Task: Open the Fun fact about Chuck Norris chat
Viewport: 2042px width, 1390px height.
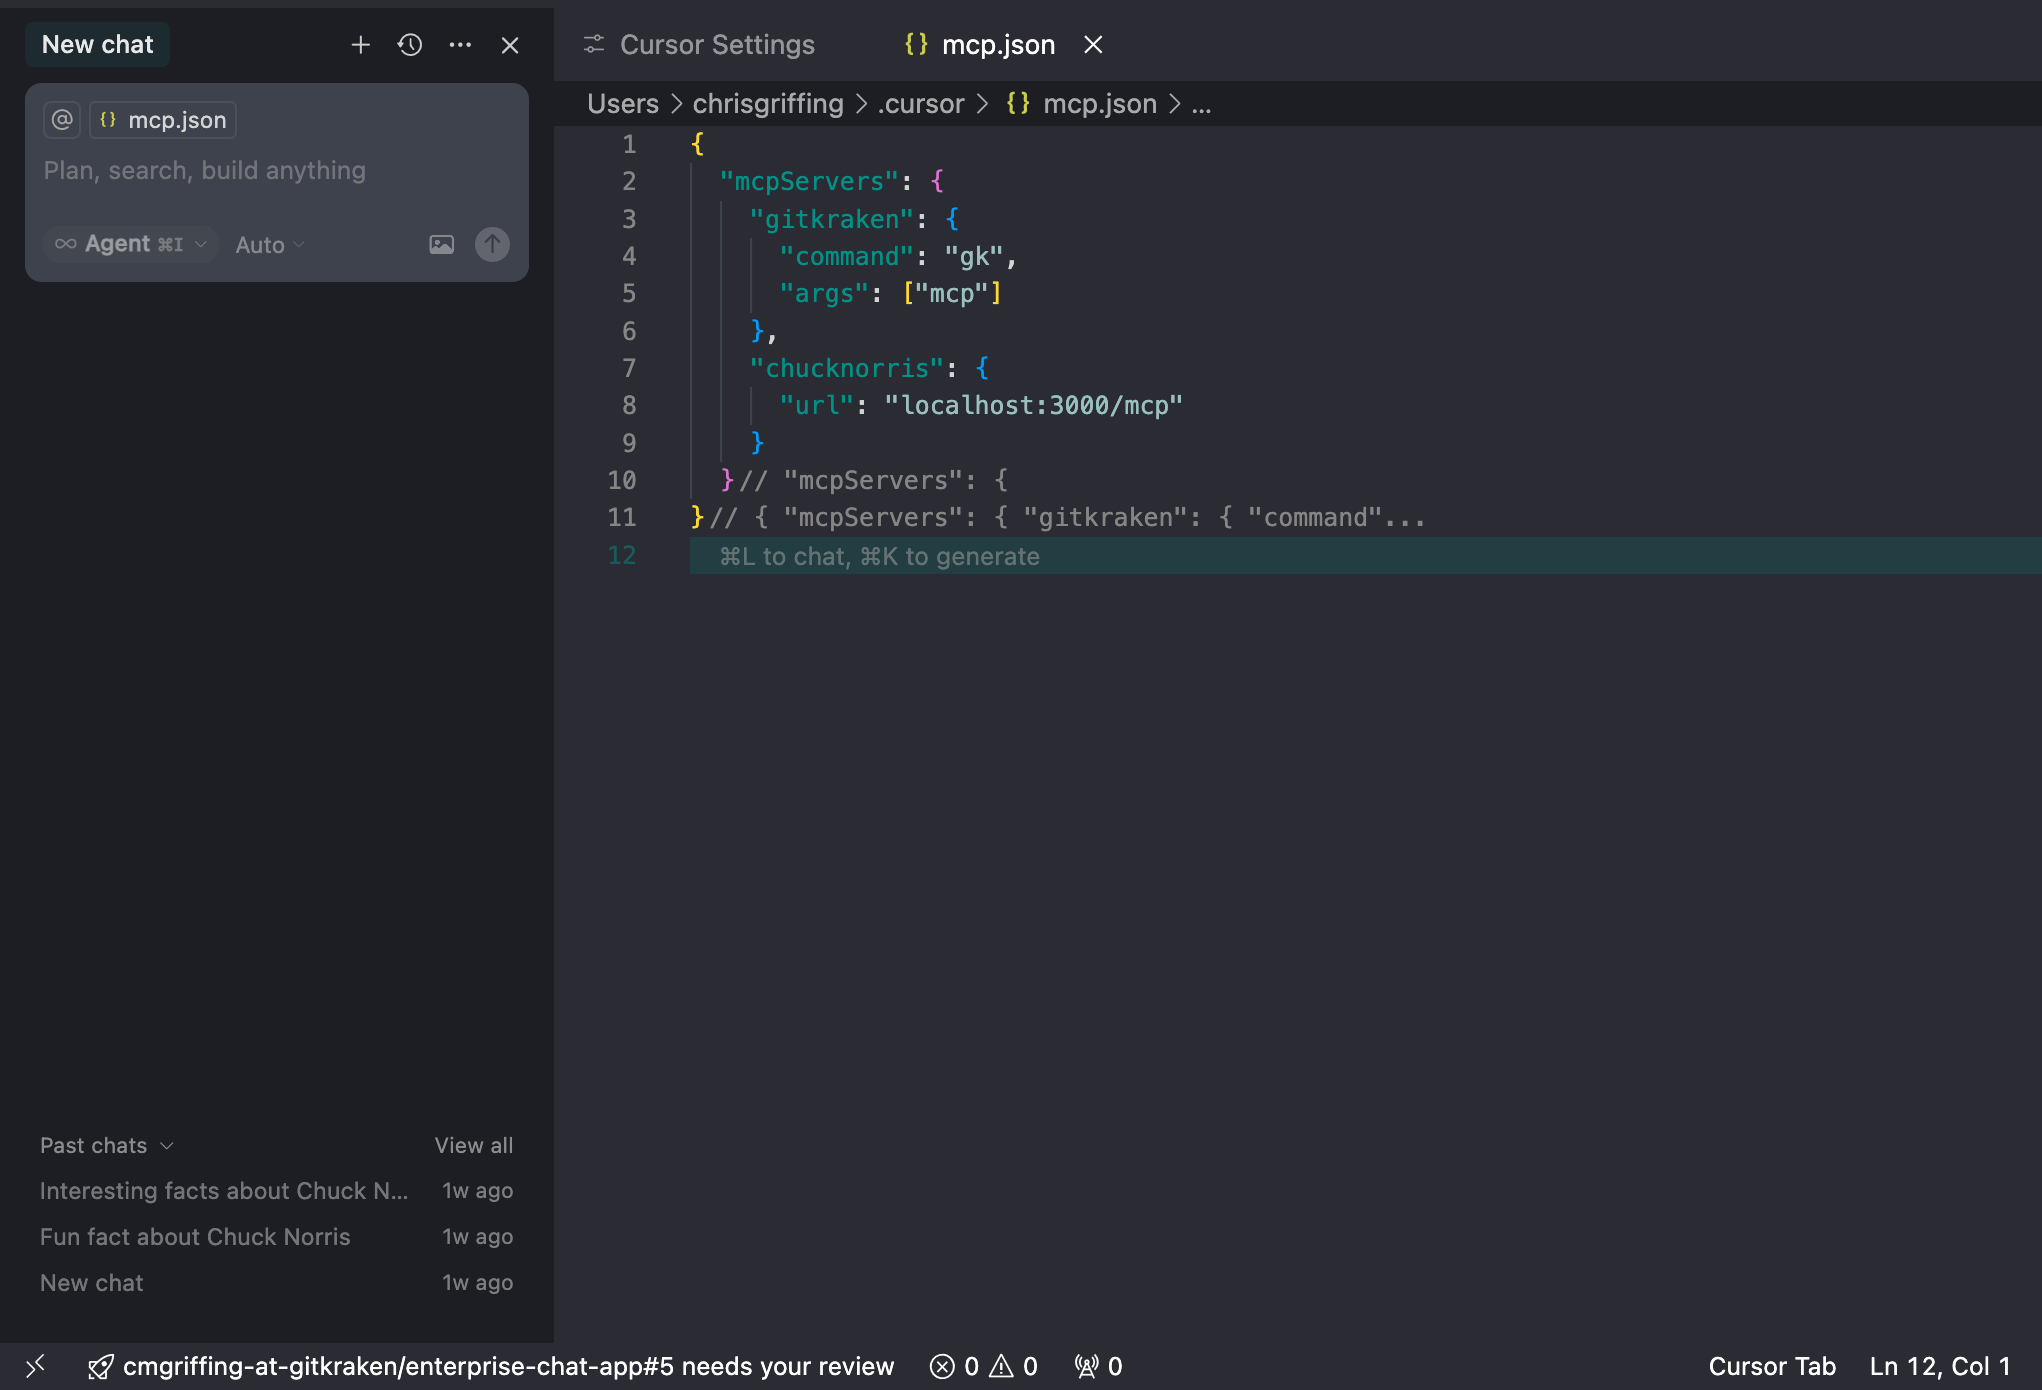Action: (195, 1237)
